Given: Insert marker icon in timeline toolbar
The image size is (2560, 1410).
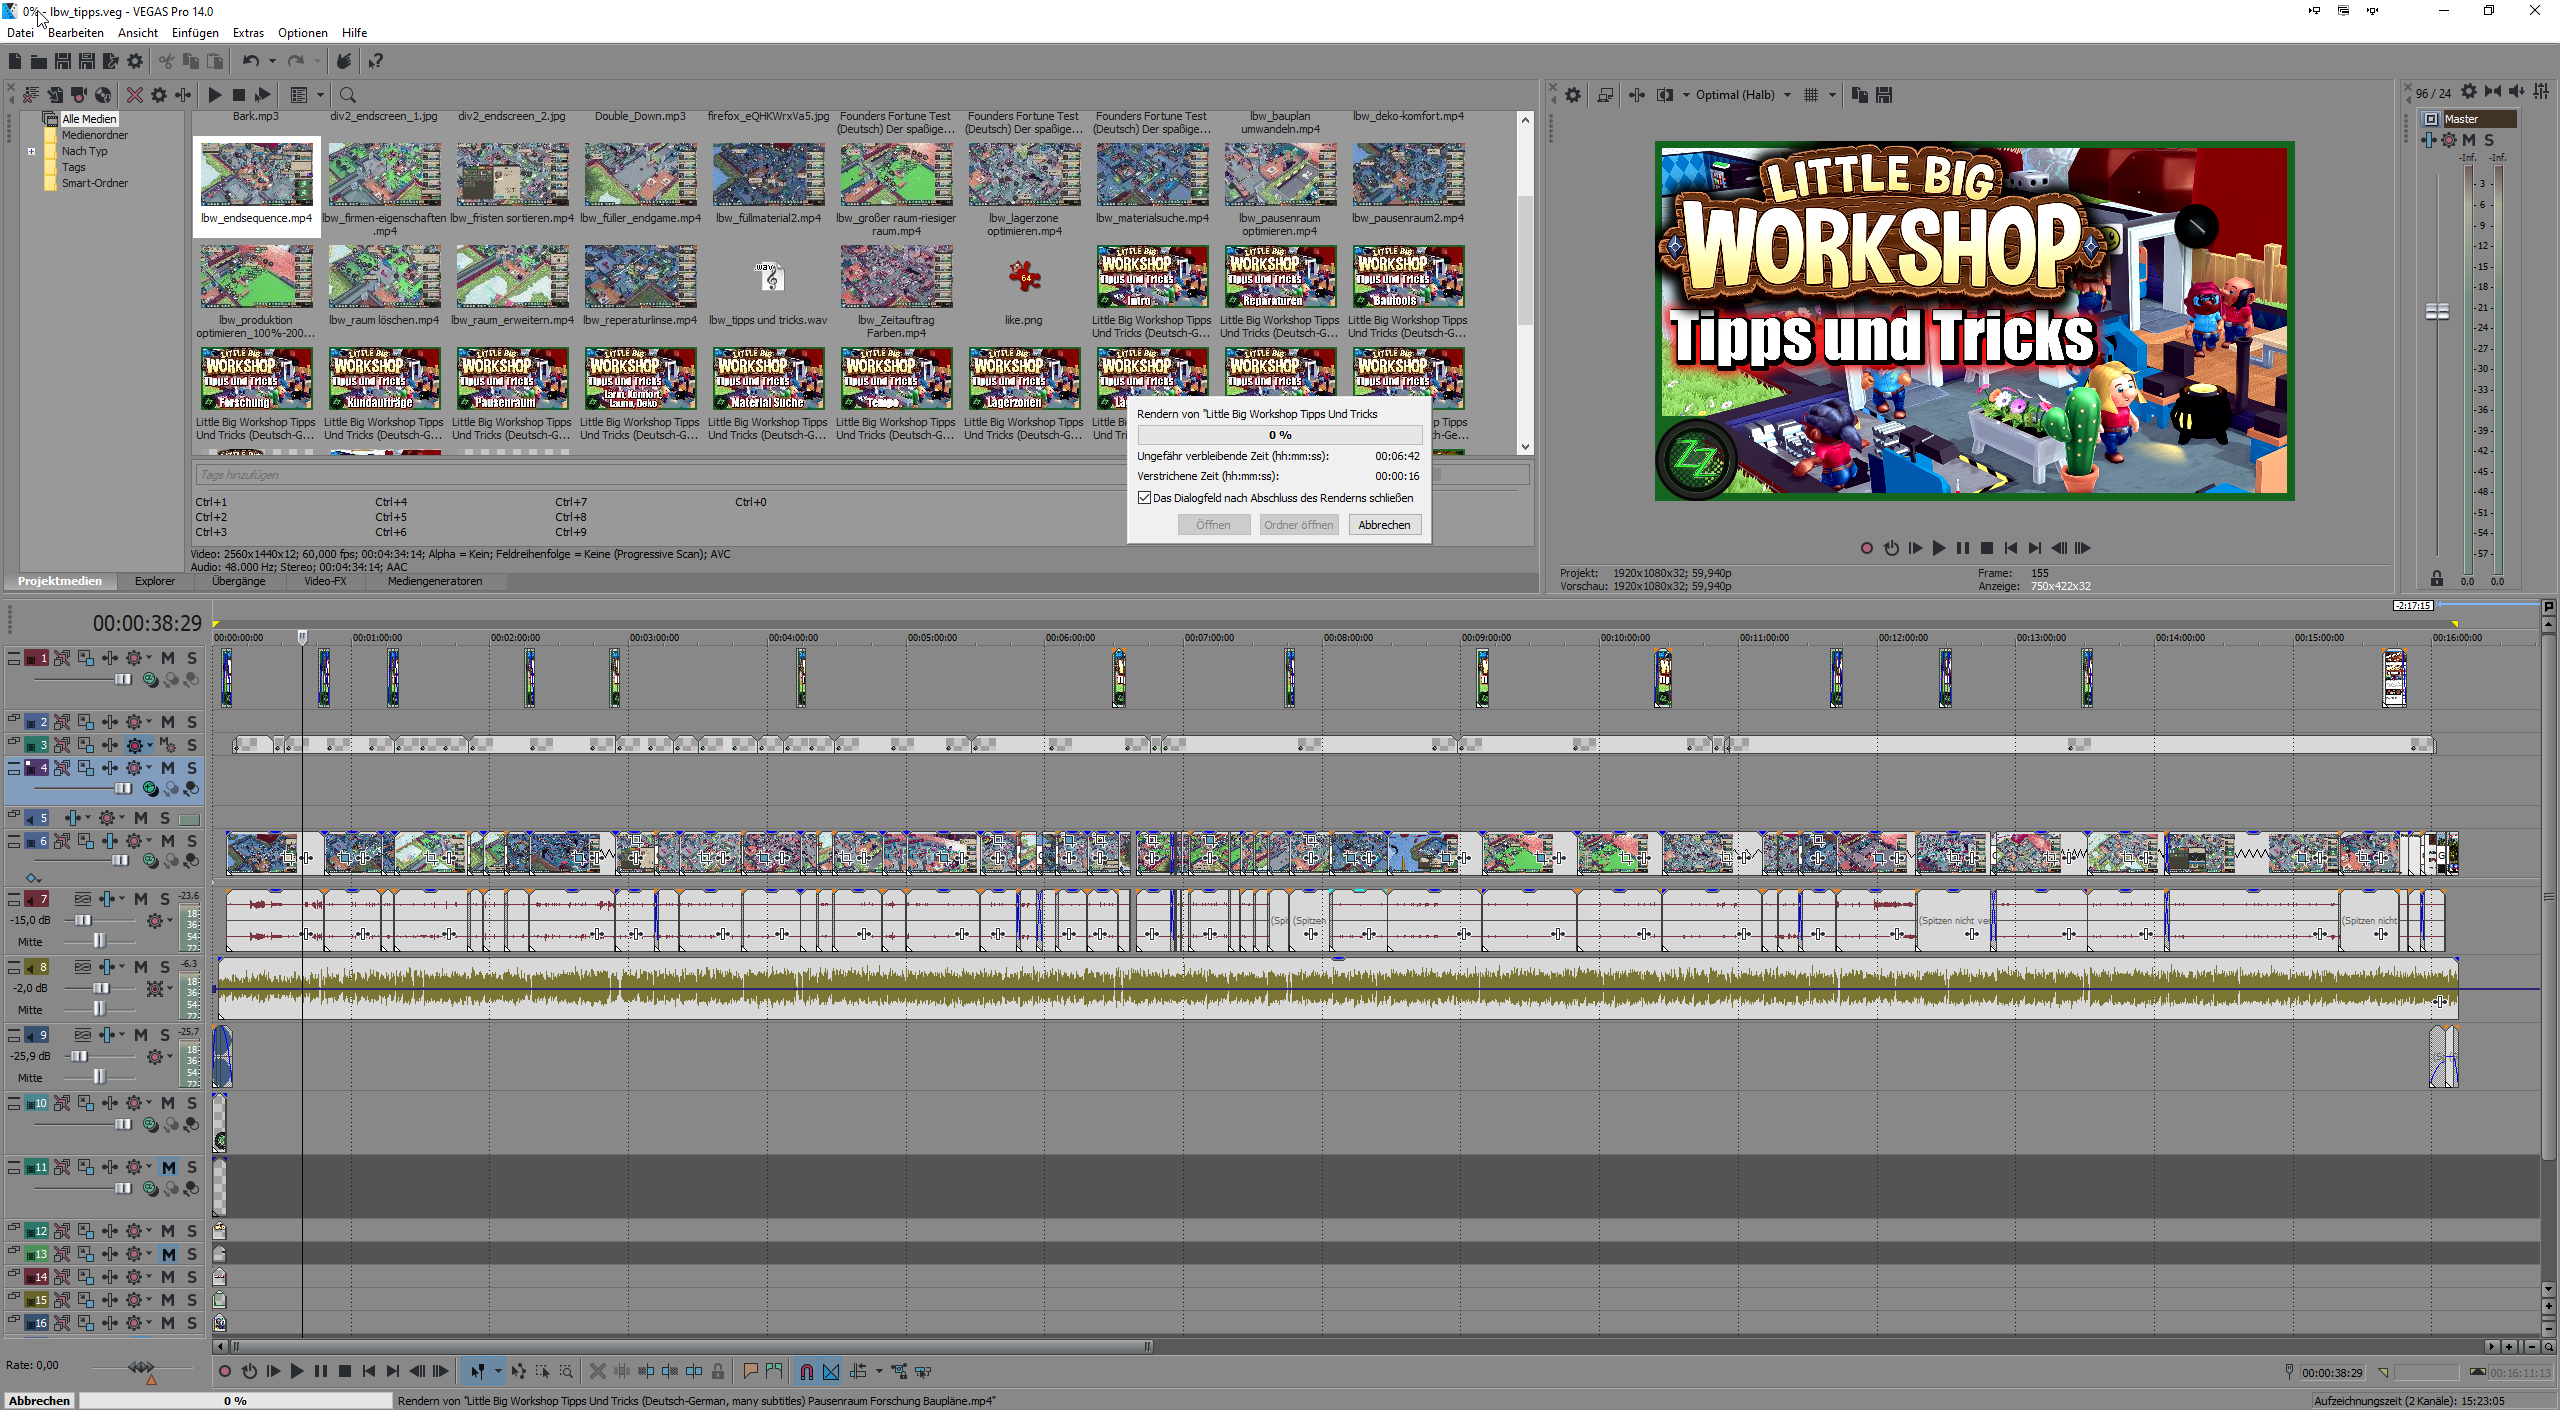Looking at the screenshot, I should pyautogui.click(x=750, y=1371).
